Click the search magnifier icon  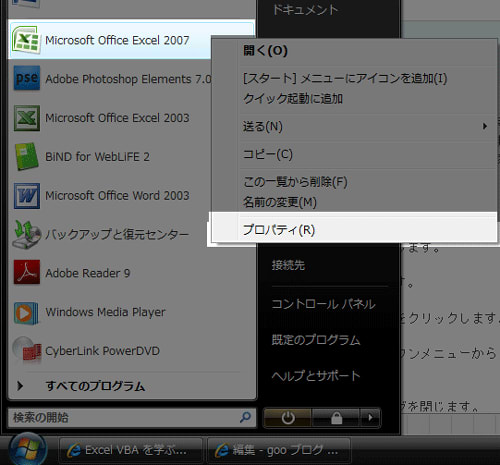tap(246, 417)
